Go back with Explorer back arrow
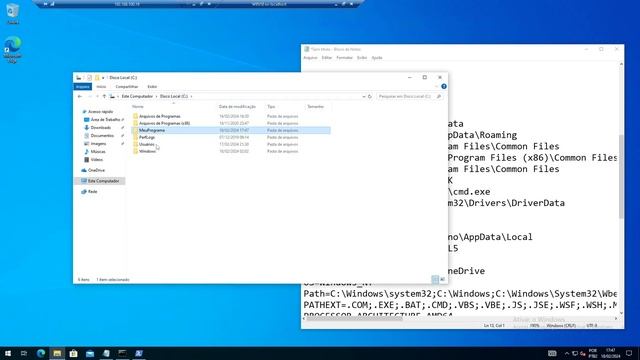Image resolution: width=640 pixels, height=360 pixels. click(x=80, y=96)
